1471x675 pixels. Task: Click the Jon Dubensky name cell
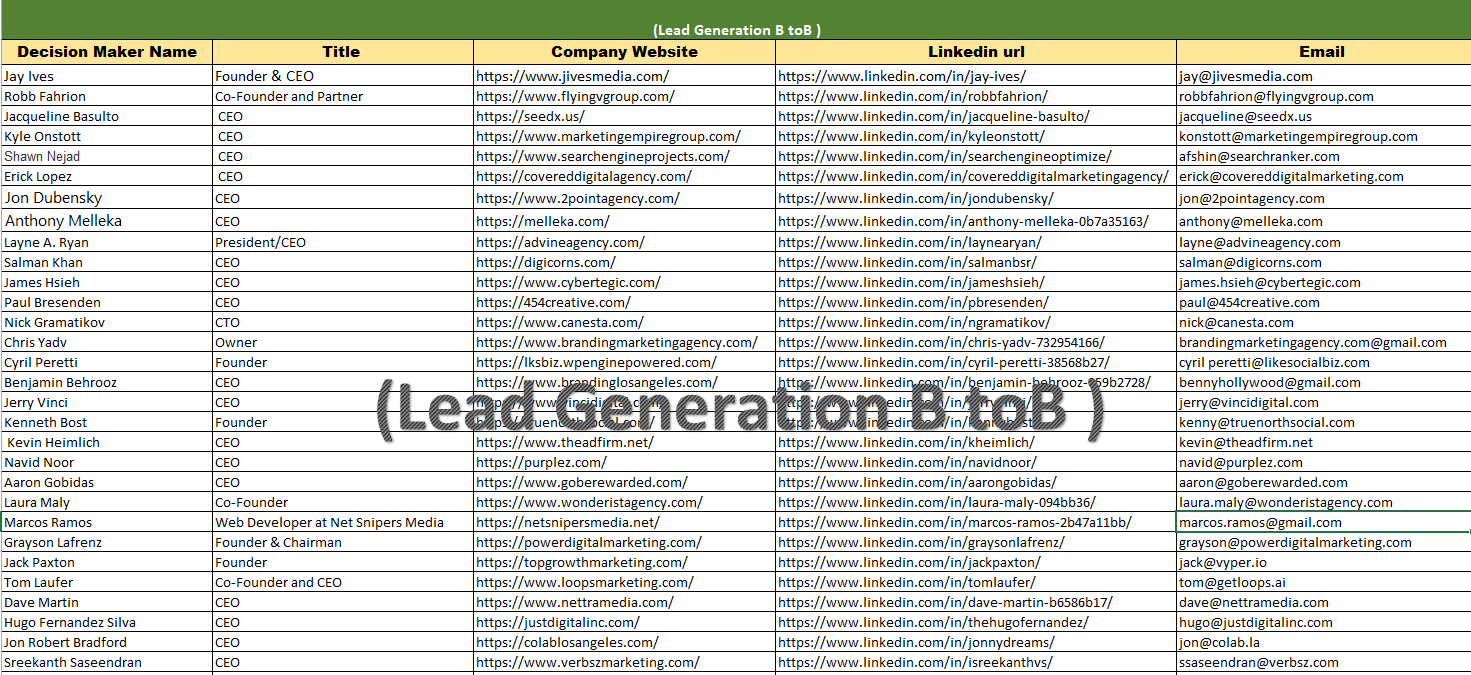107,198
